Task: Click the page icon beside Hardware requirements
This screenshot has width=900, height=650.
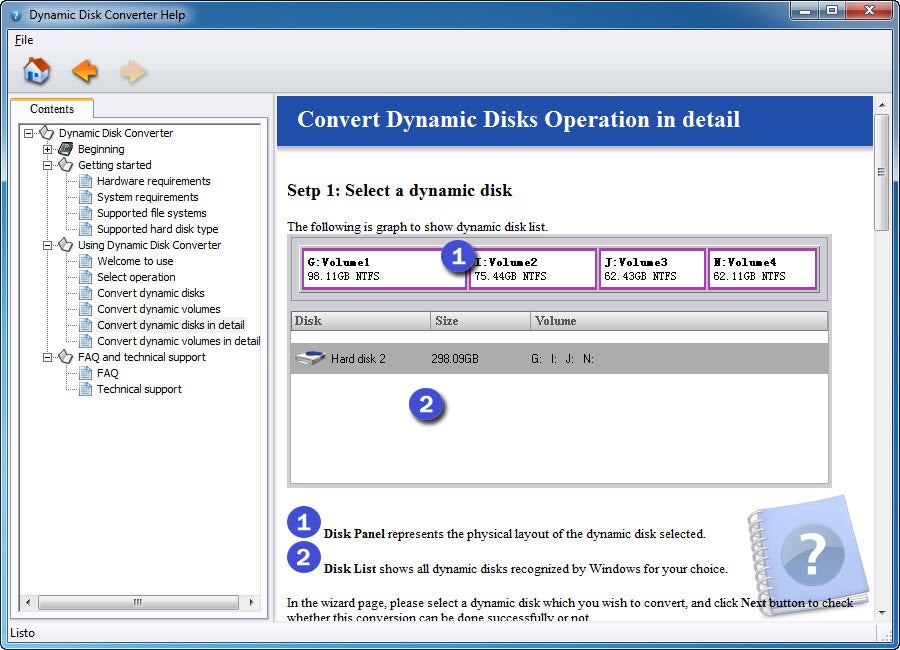Action: coord(85,181)
